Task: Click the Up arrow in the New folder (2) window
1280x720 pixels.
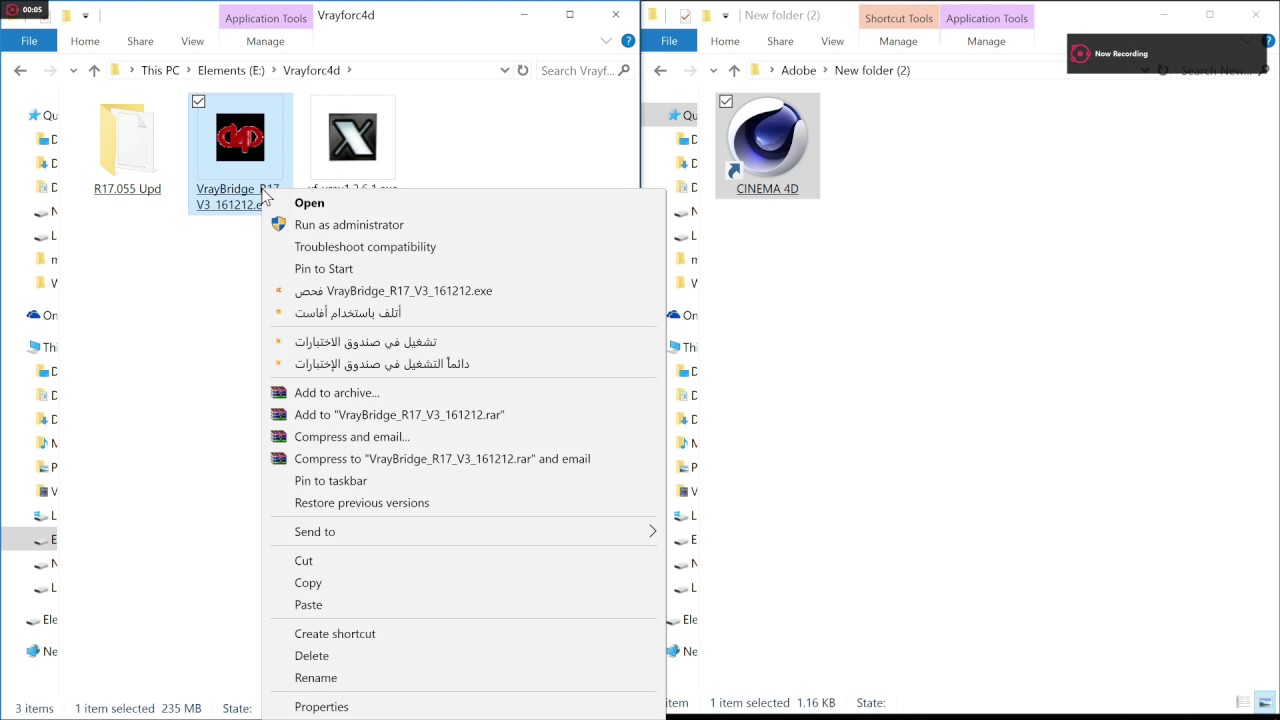Action: (734, 70)
